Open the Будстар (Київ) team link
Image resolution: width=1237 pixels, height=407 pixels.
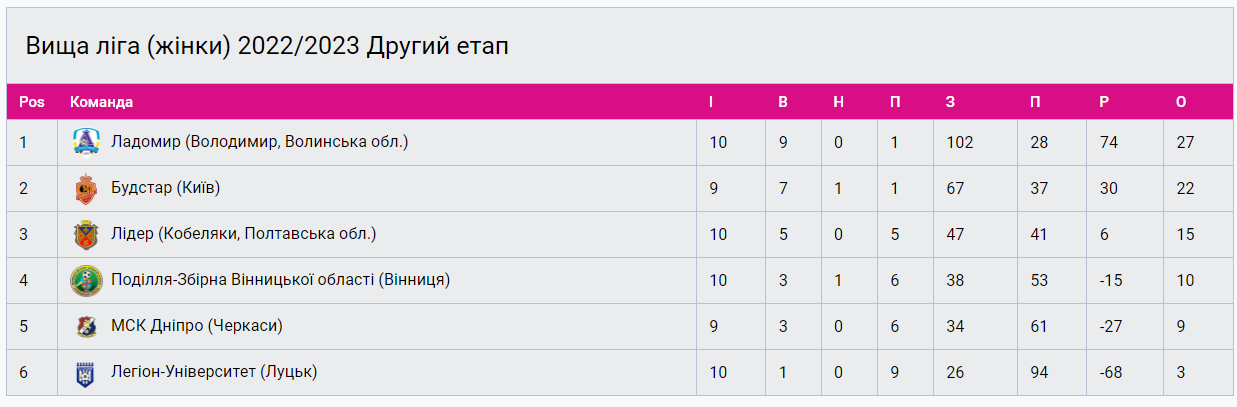[166, 188]
